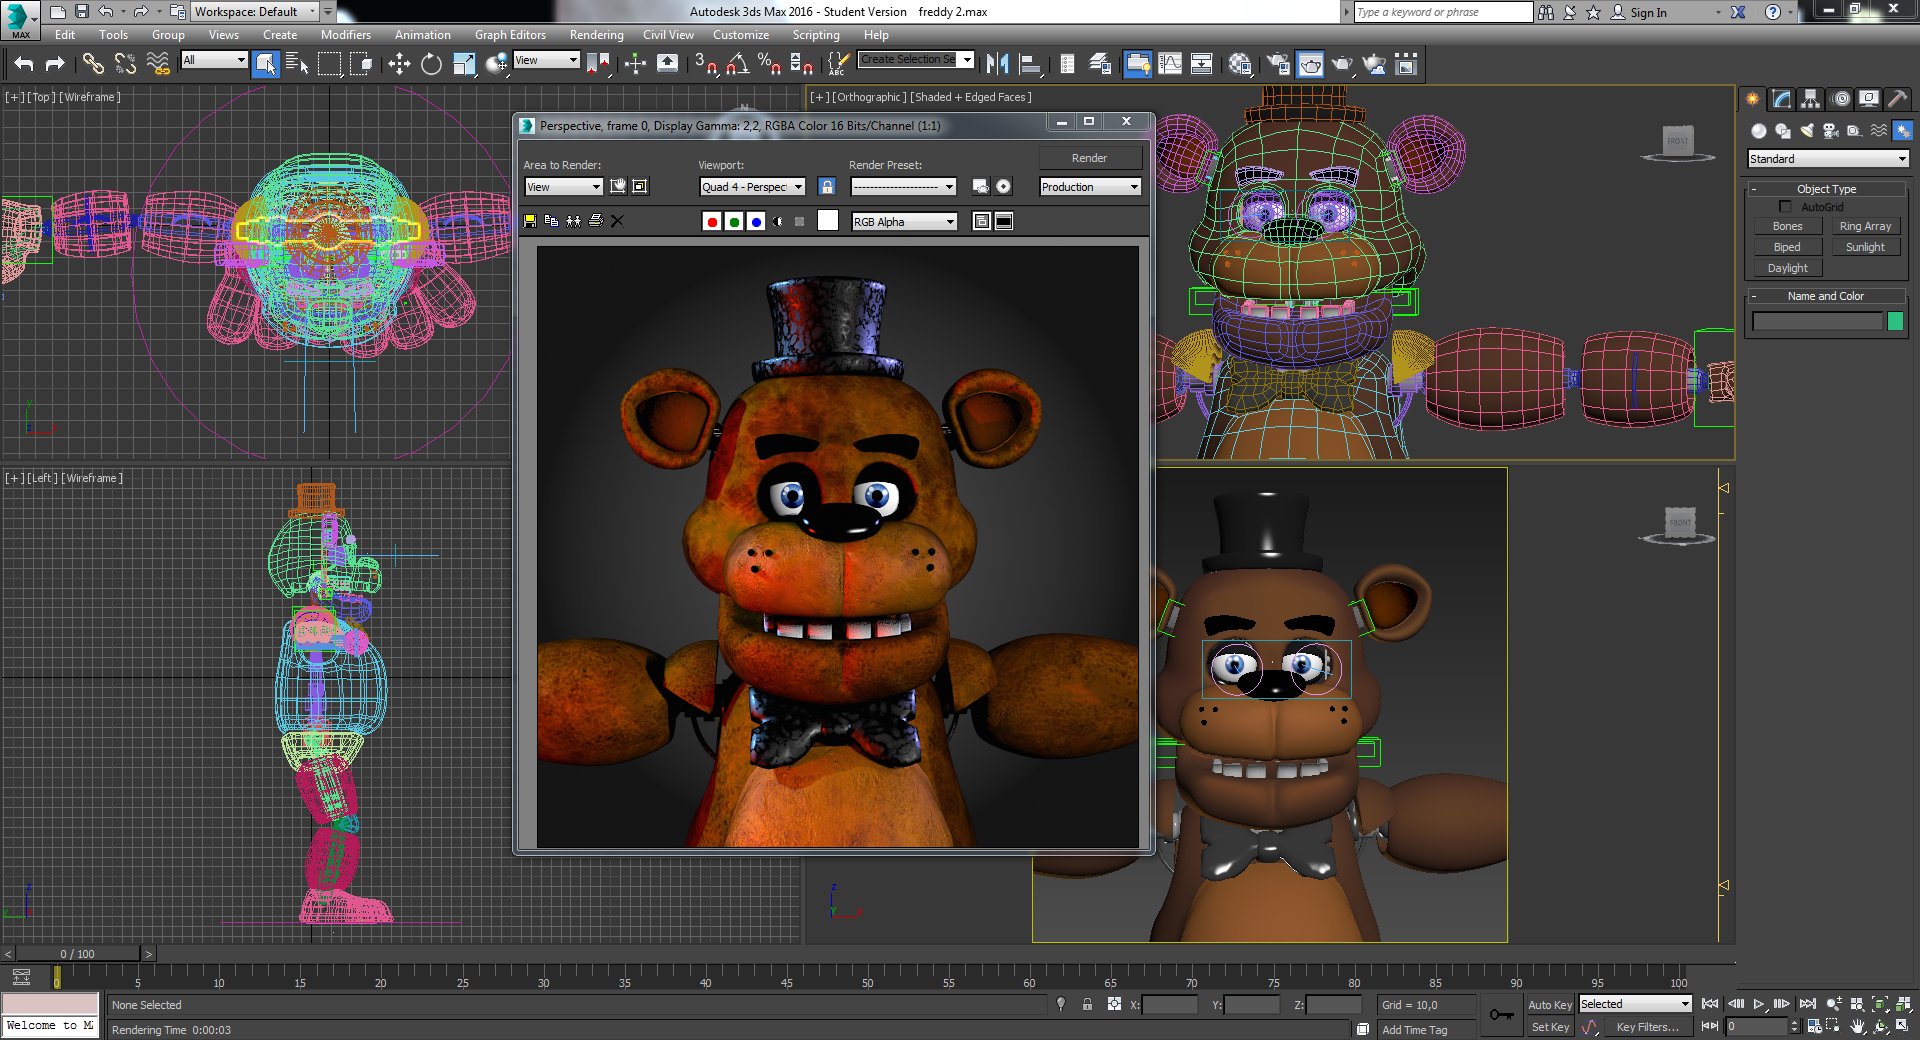Open the RGB Alpha channel dropdown
The height and width of the screenshot is (1040, 1920).
[904, 222]
